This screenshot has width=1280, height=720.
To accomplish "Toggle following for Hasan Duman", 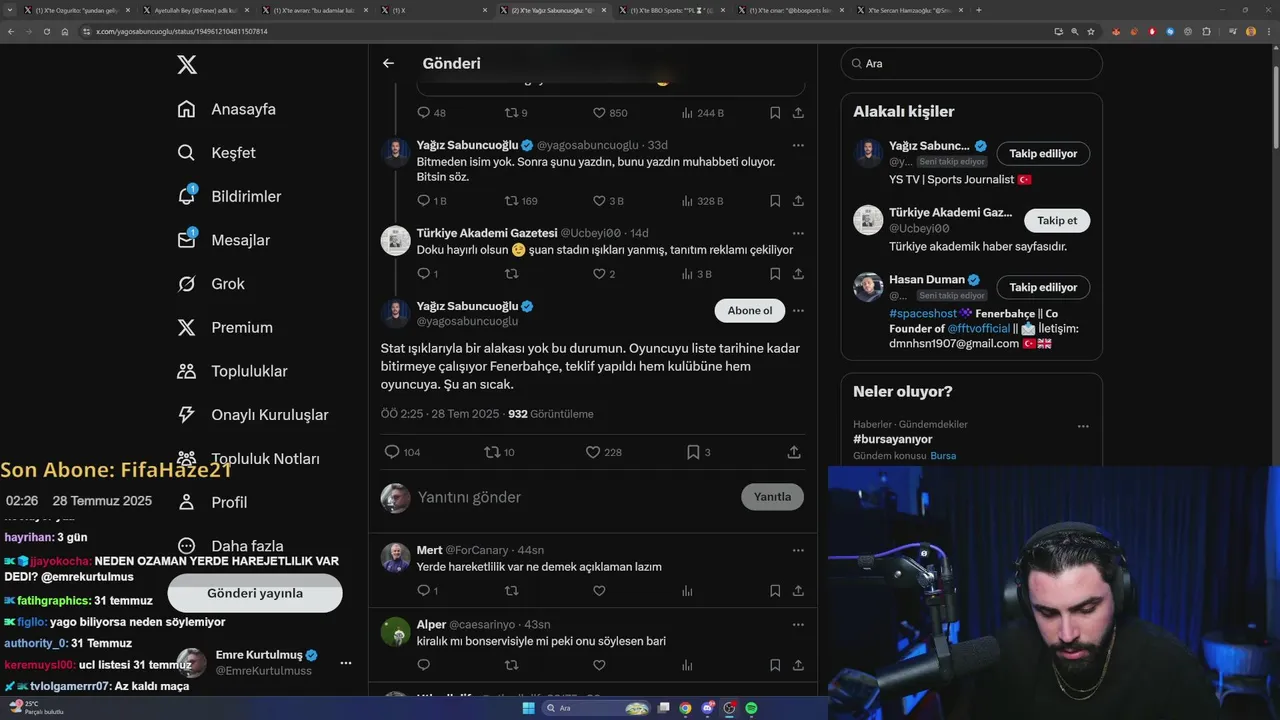I will click(x=1043, y=287).
